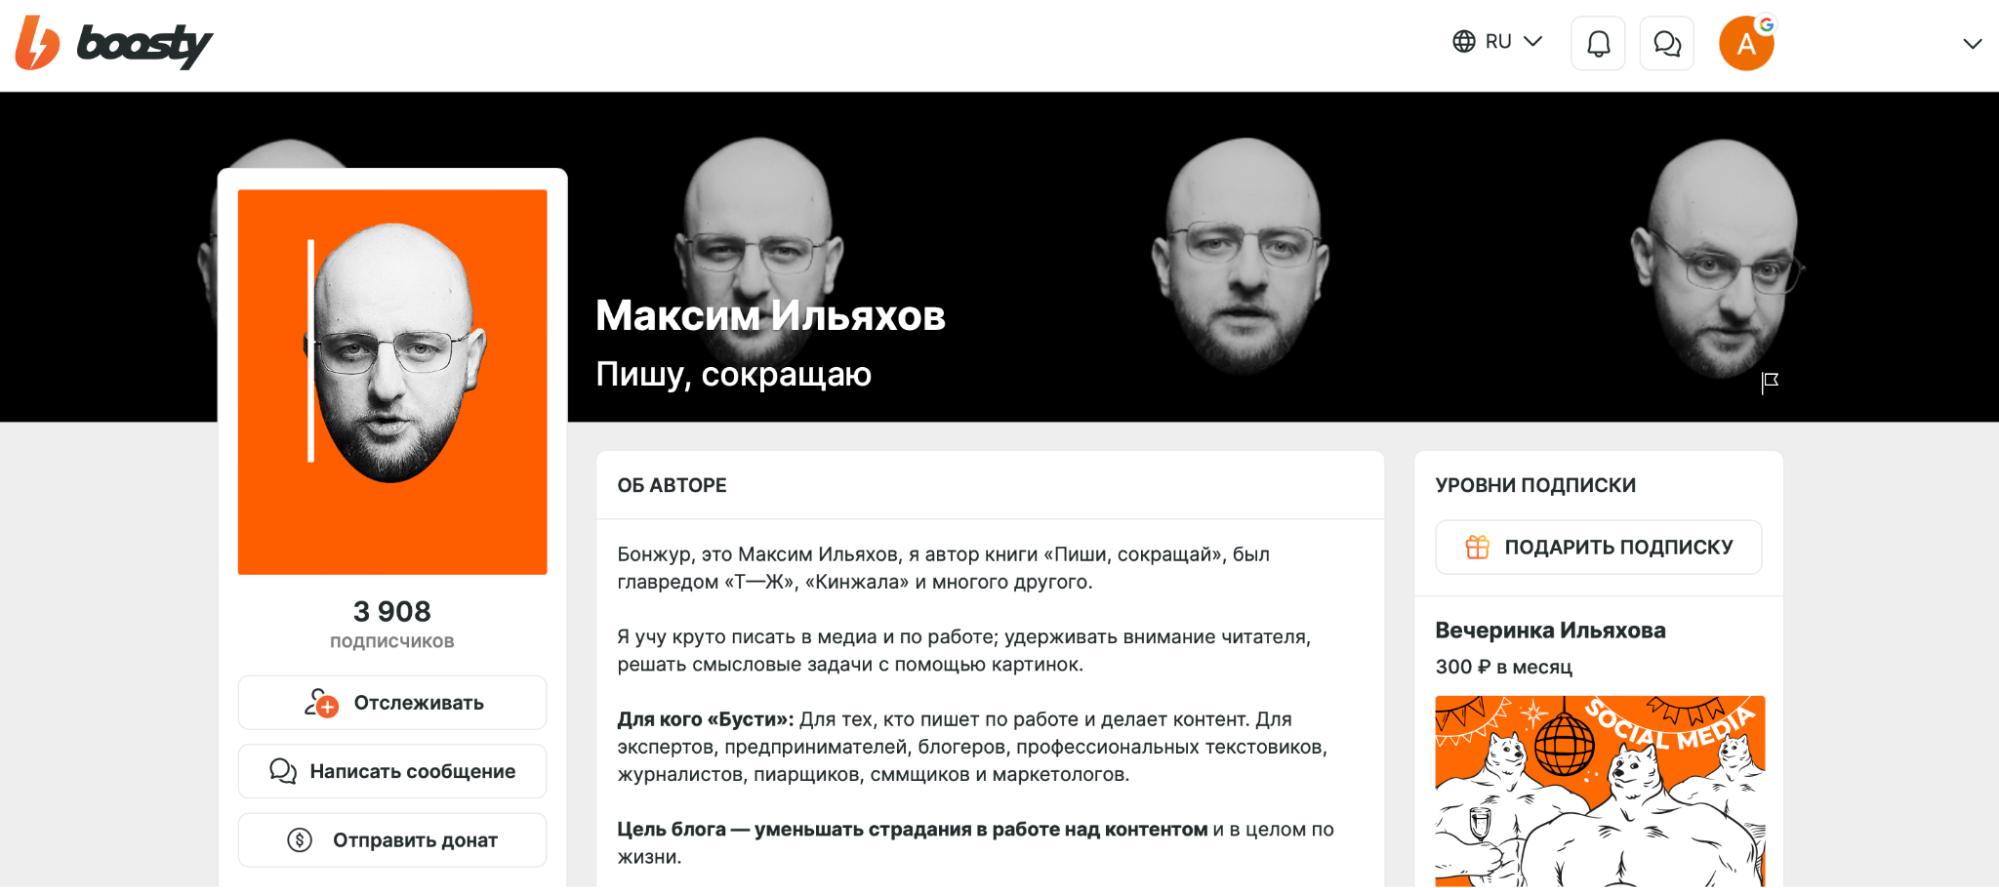
Task: Click the dollar coin icon for donation
Action: (299, 840)
